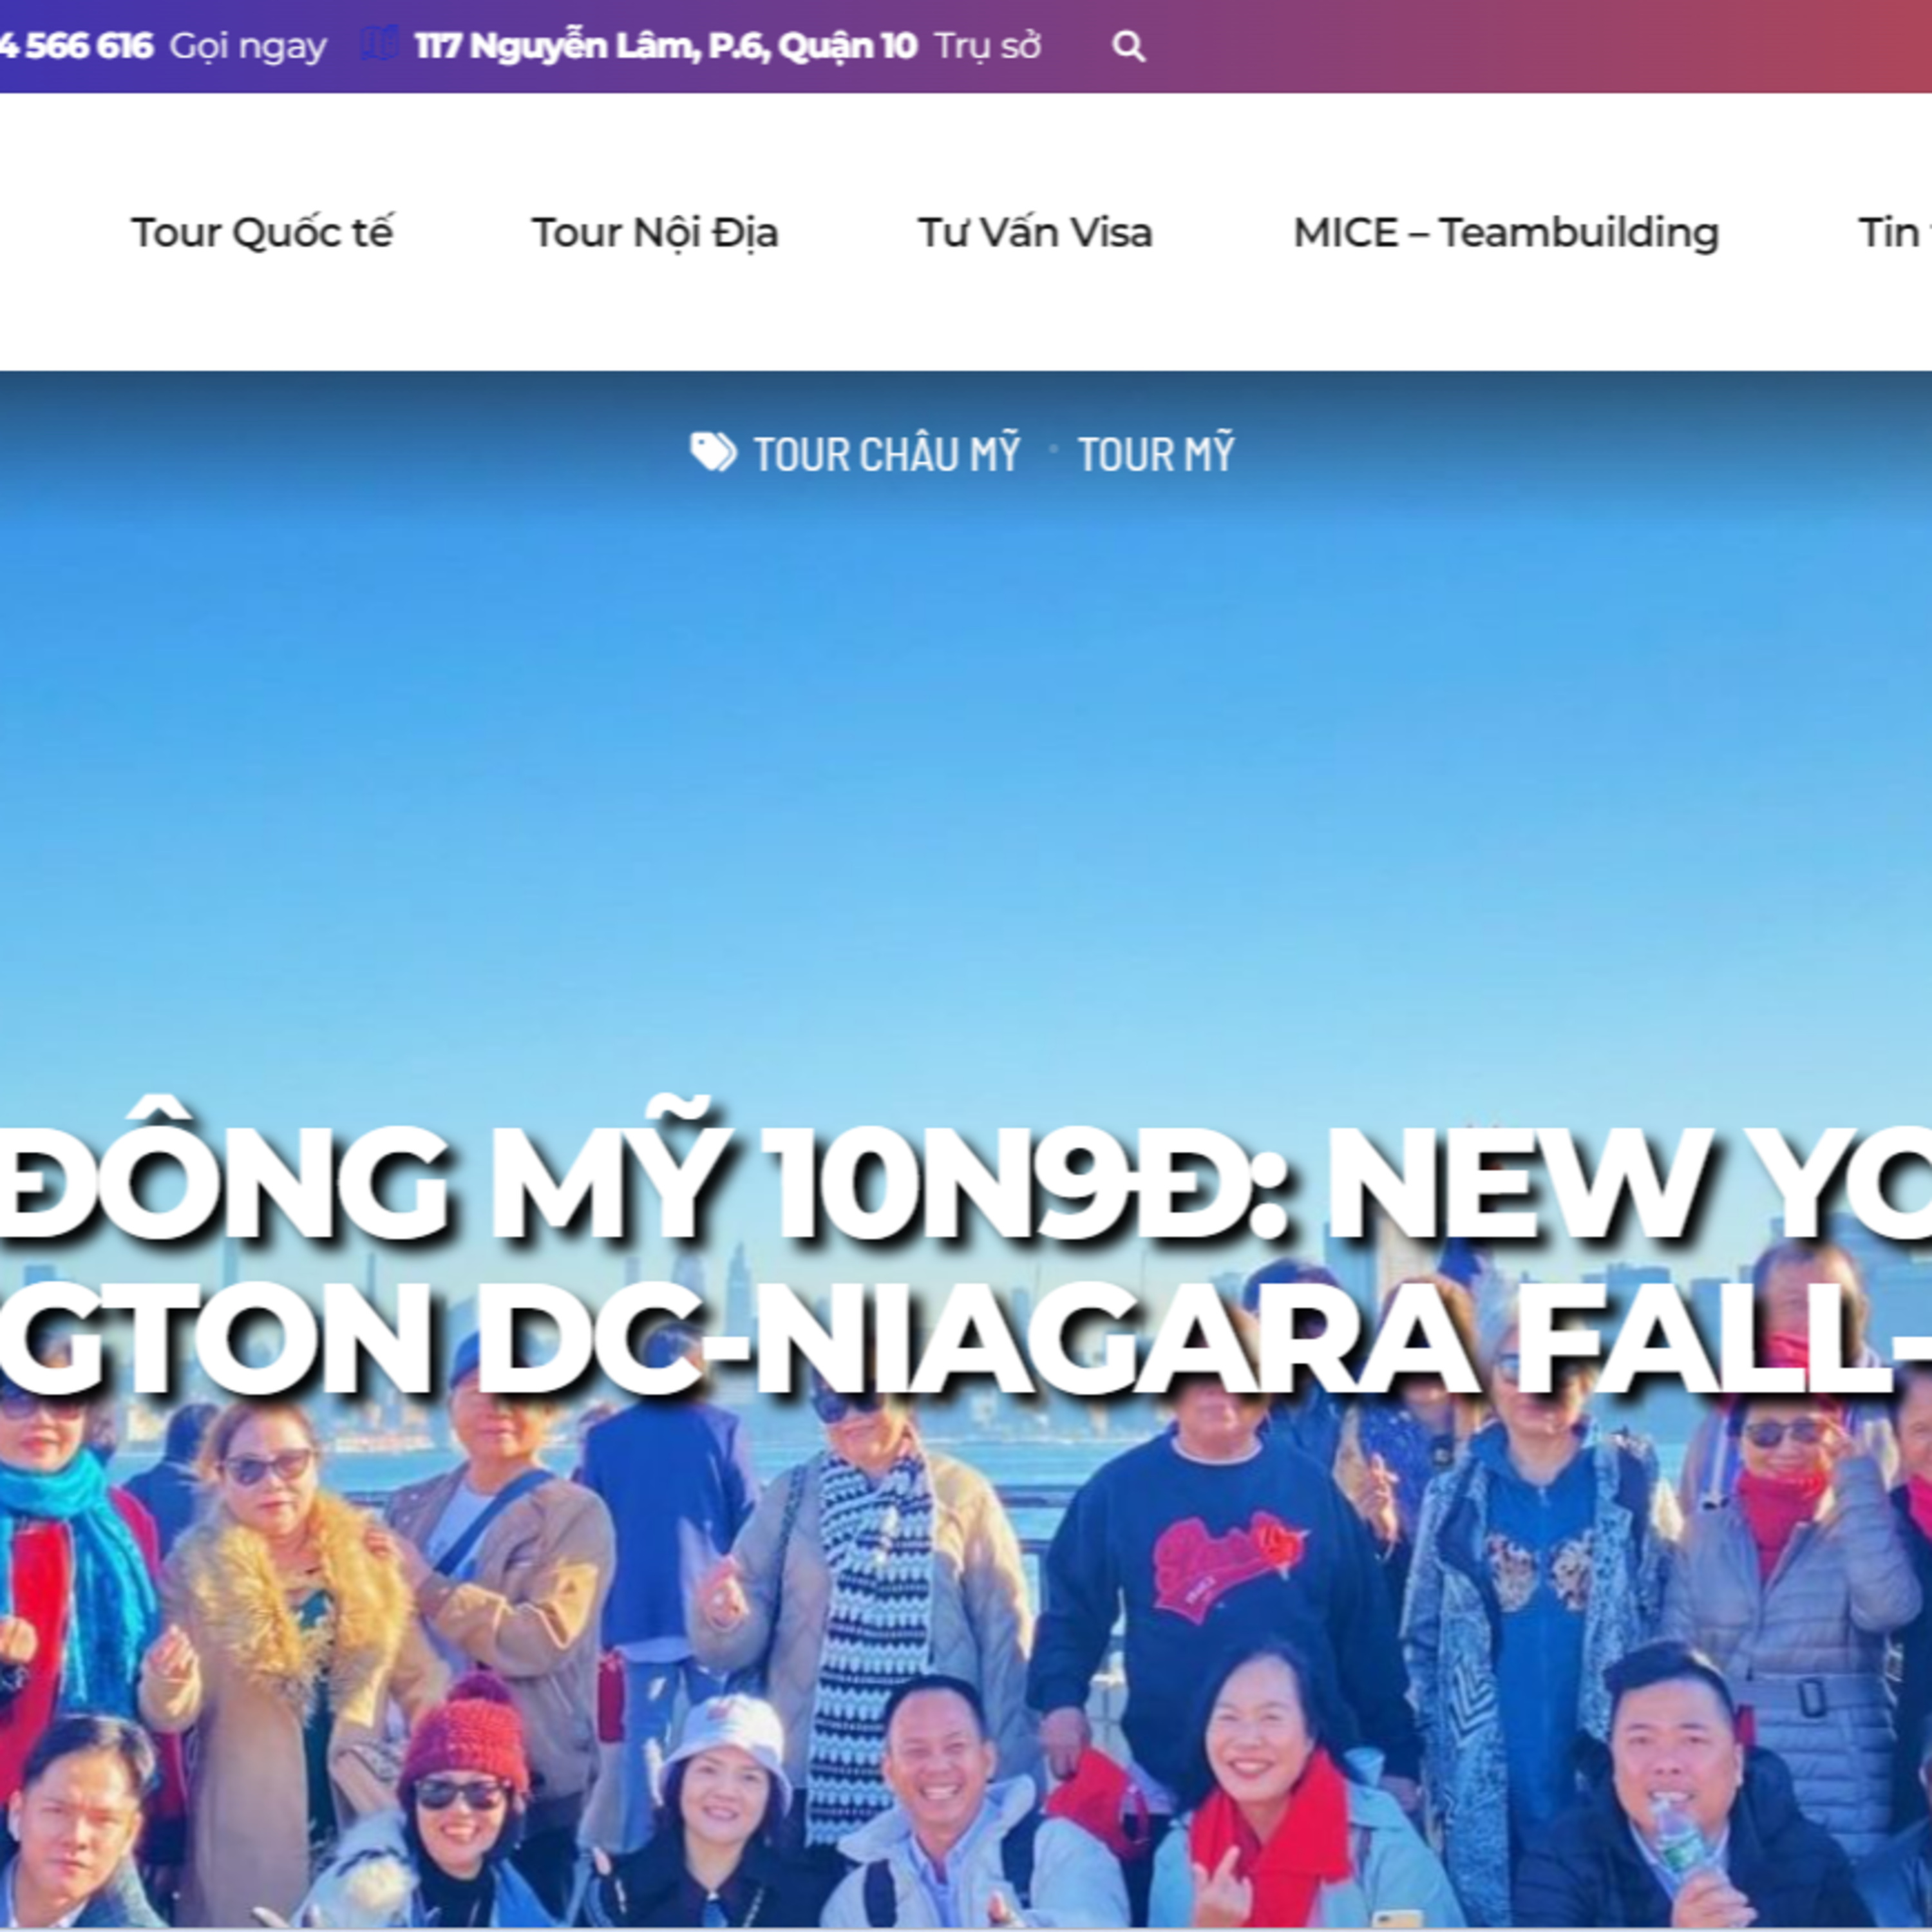
Task: Follow the TOUR MỸ category link
Action: (1156, 454)
